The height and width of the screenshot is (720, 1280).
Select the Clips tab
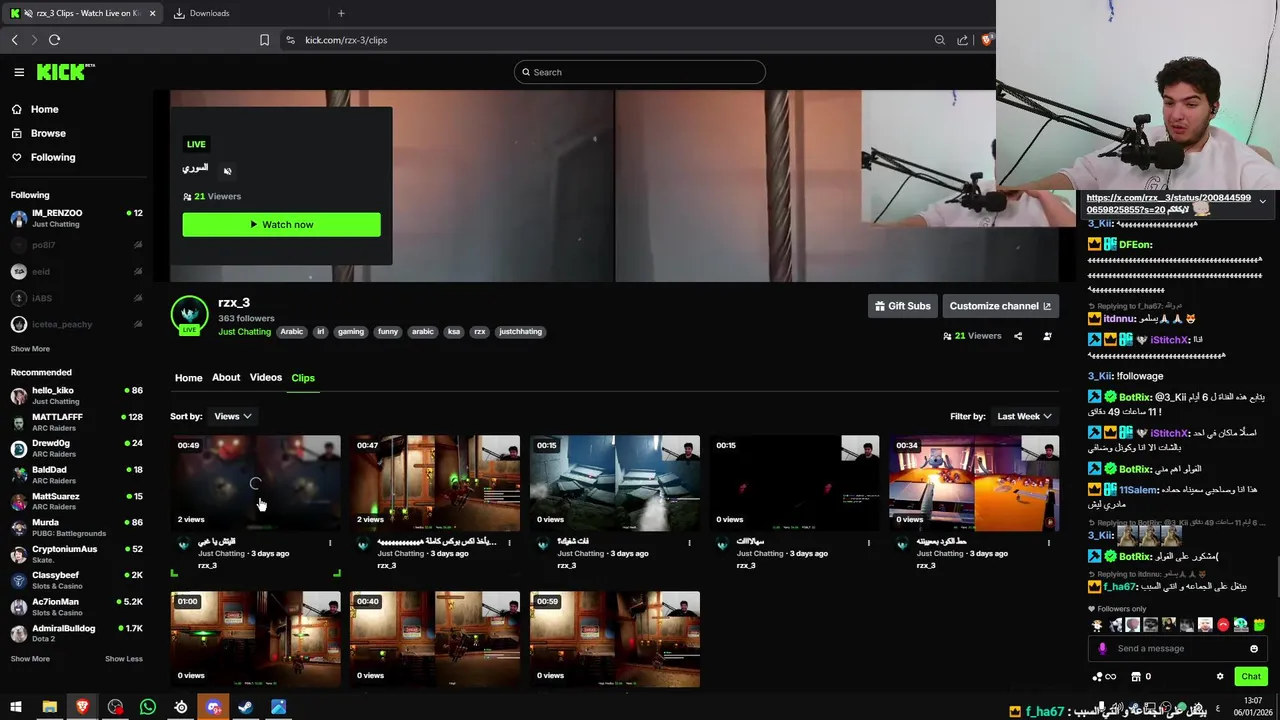click(303, 378)
